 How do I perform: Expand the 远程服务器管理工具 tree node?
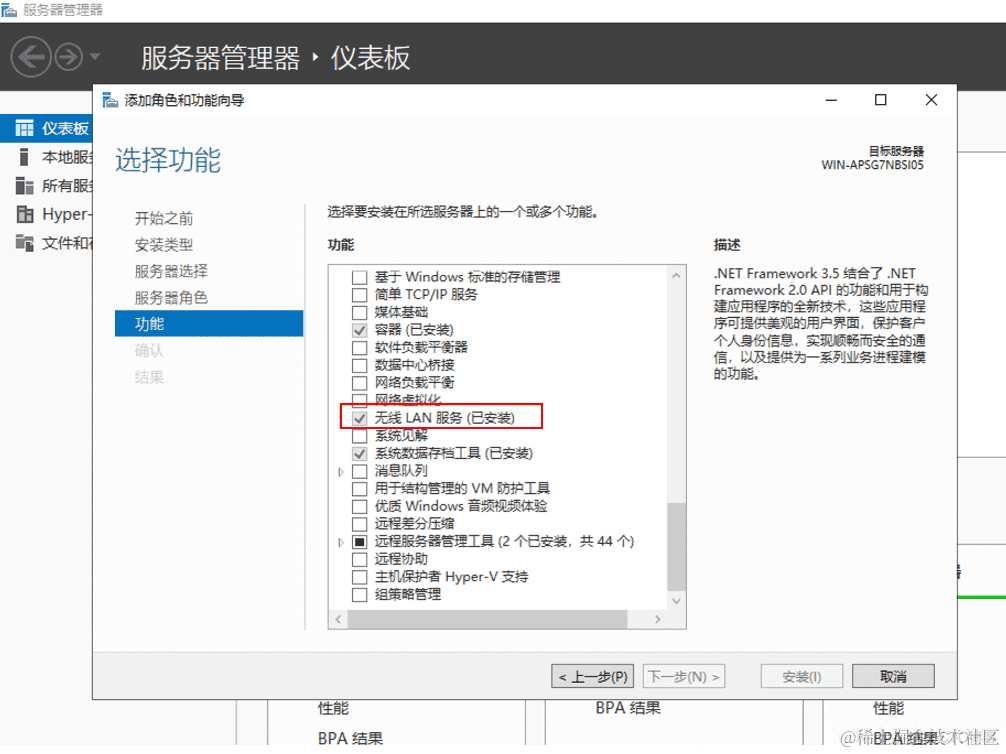tap(341, 542)
